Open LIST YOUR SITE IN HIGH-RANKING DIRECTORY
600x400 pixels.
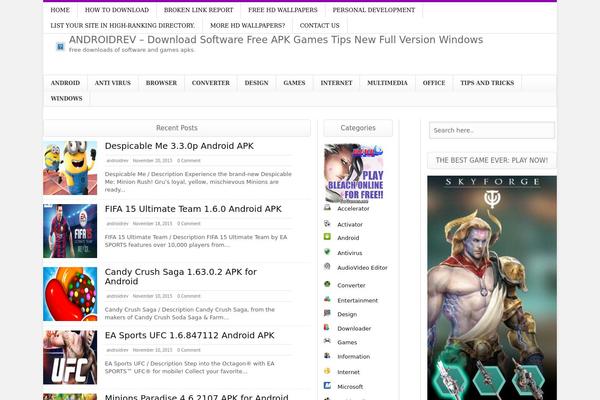(x=123, y=26)
